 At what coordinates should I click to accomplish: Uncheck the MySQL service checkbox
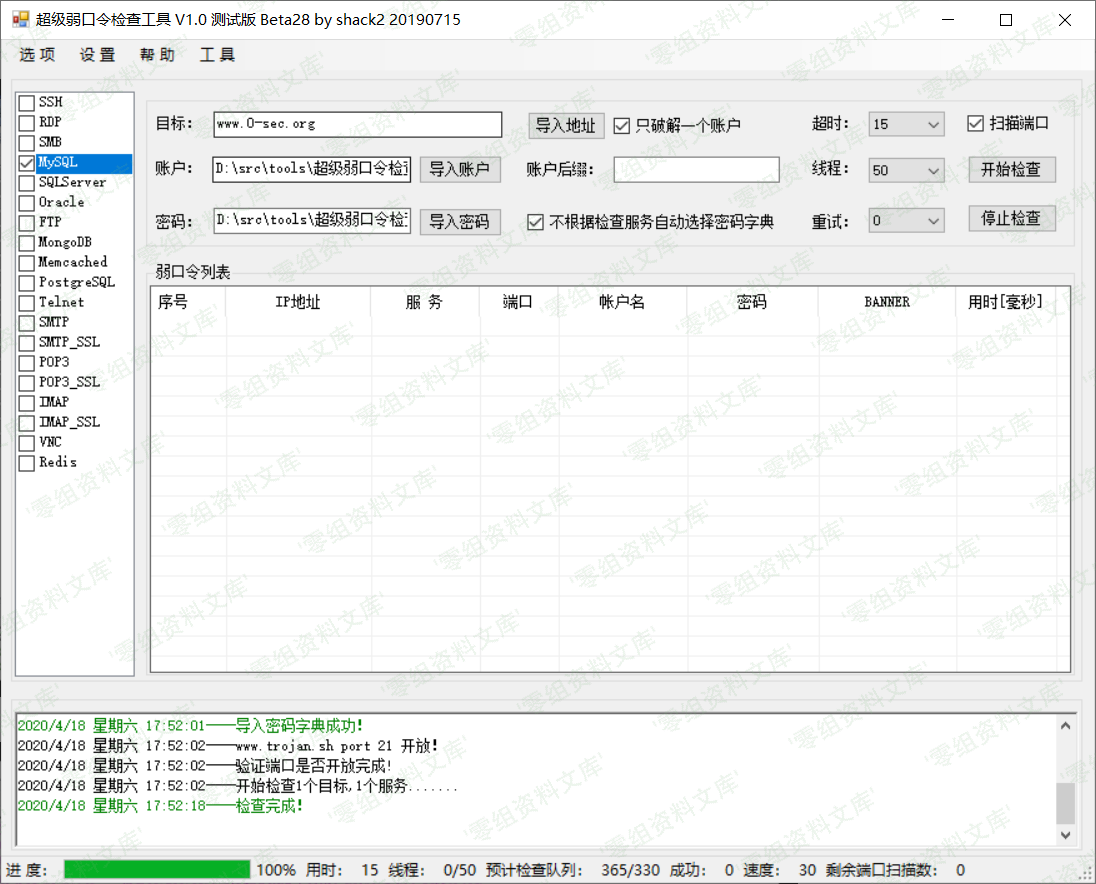click(27, 162)
